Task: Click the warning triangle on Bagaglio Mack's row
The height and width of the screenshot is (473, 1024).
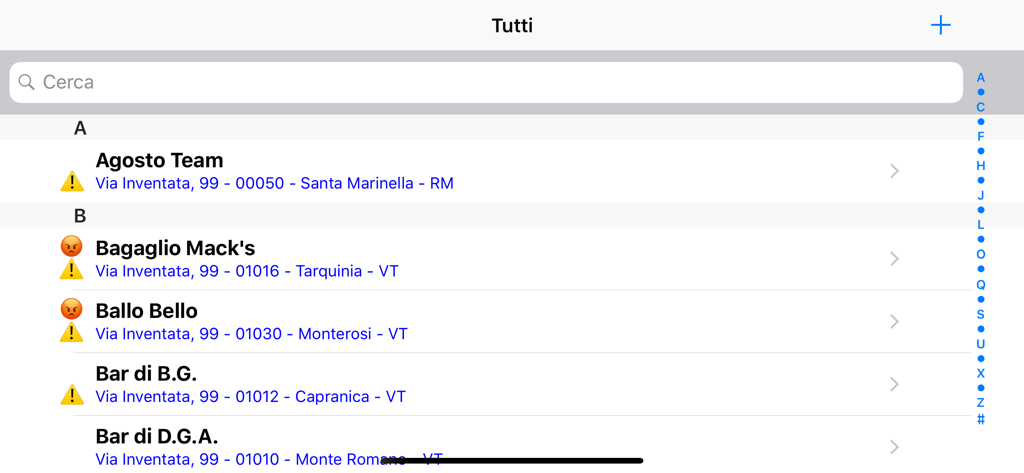Action: (x=72, y=269)
